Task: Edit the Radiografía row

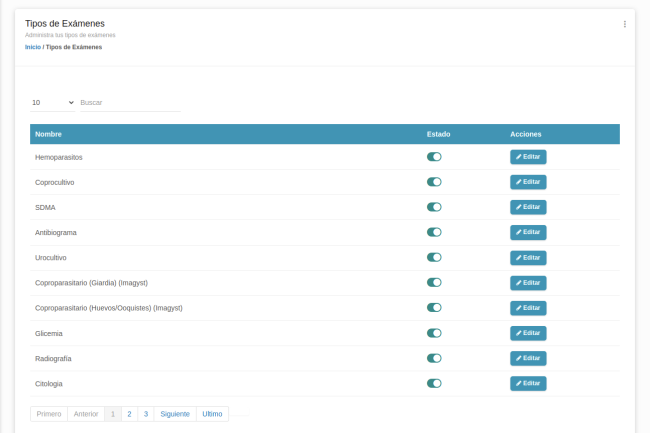Action: click(x=528, y=358)
